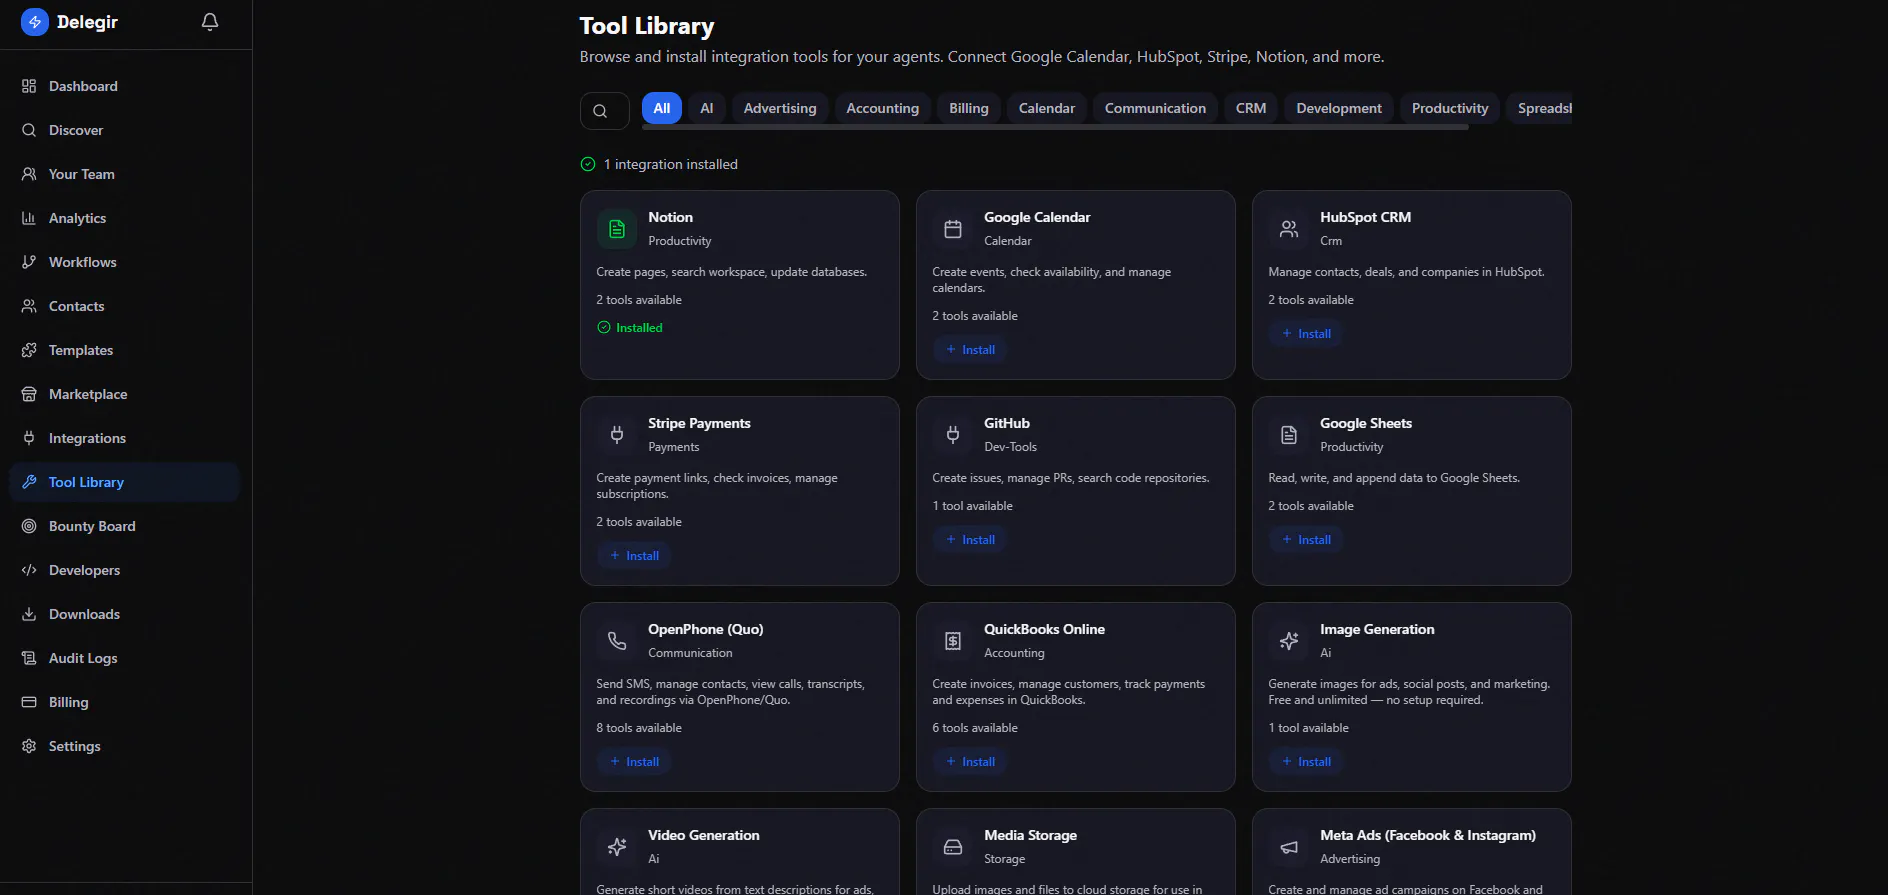The height and width of the screenshot is (895, 1888).
Task: Click the Stripe Payments plug icon
Action: click(x=617, y=435)
